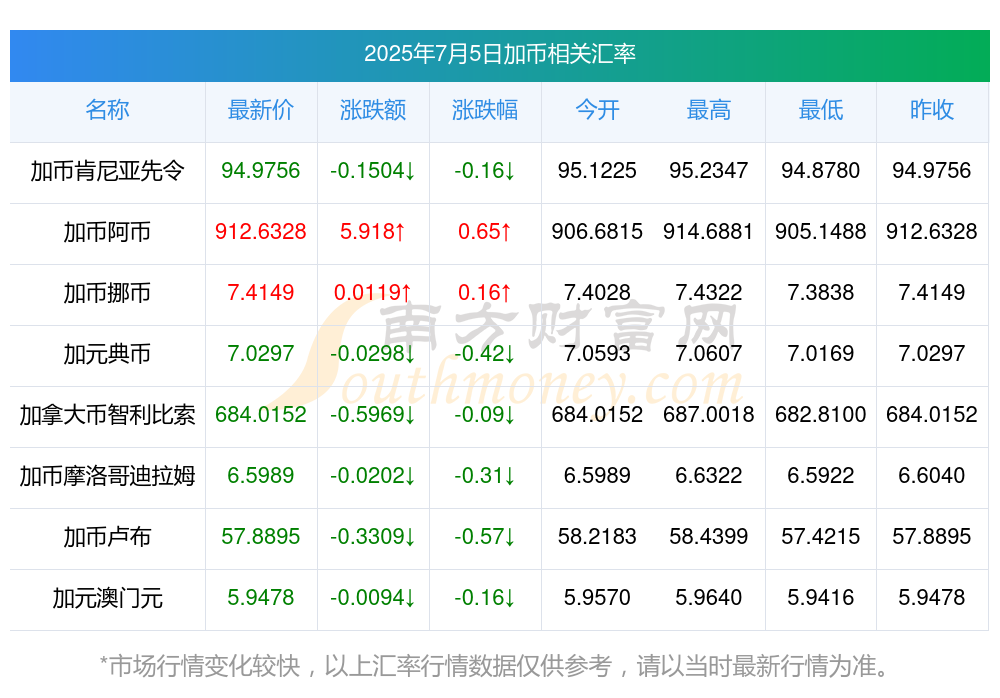
Task: Click the change value -0.5969↓
Action: (372, 414)
